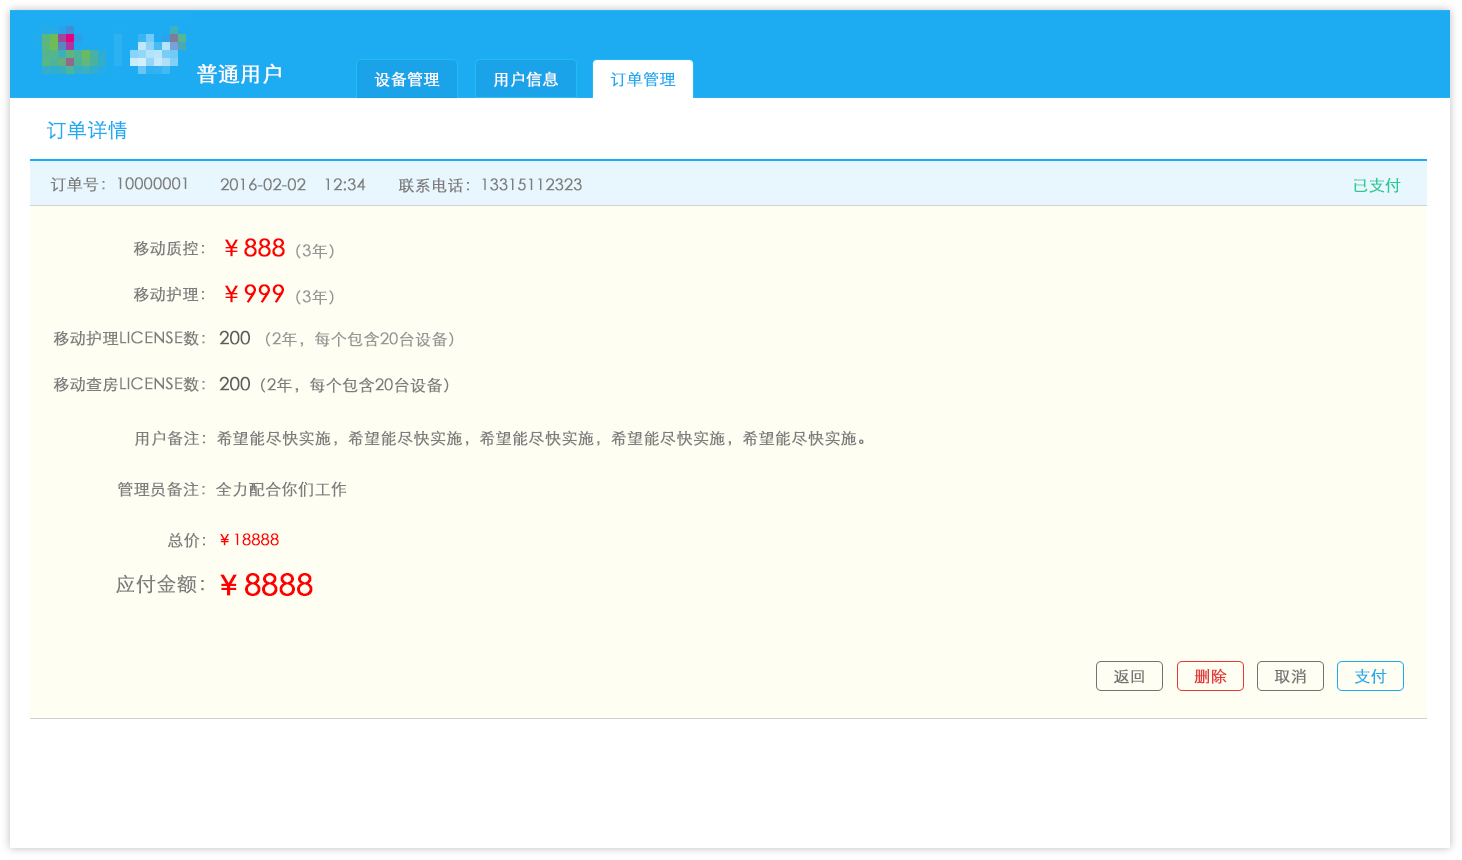1462x860 pixels.
Task: Click the 移动查房LICENSE数 value 200
Action: point(235,384)
